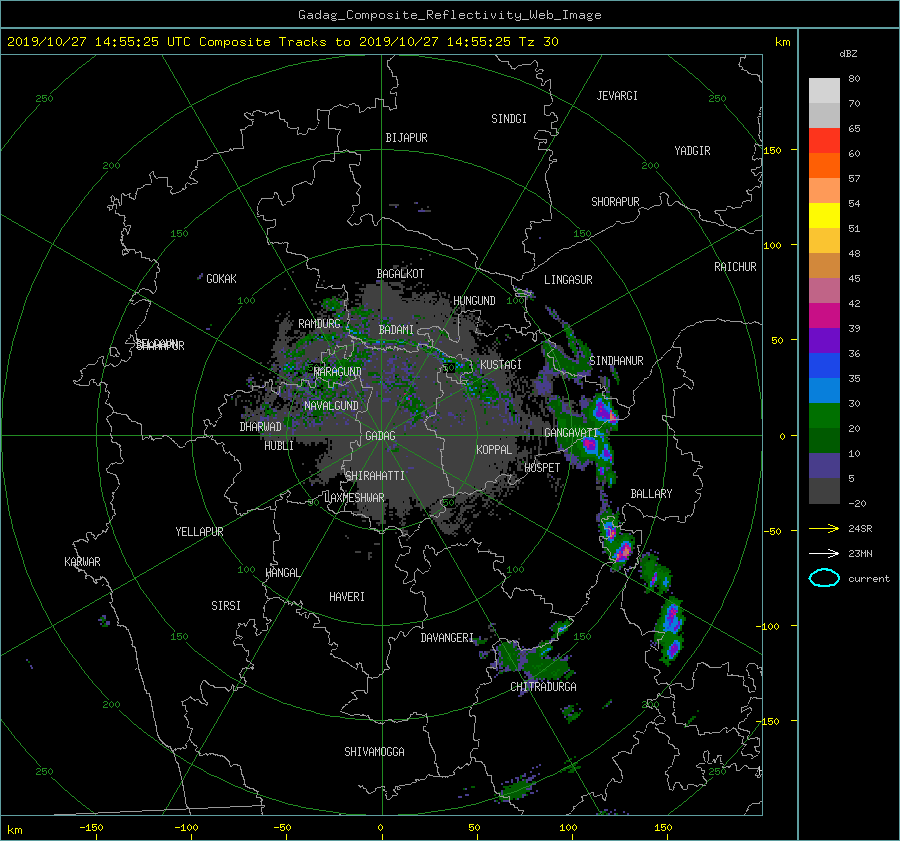Viewport: 900px width, 841px height.
Task: Click the cyan 'current' ellipse legend icon
Action: (x=824, y=578)
